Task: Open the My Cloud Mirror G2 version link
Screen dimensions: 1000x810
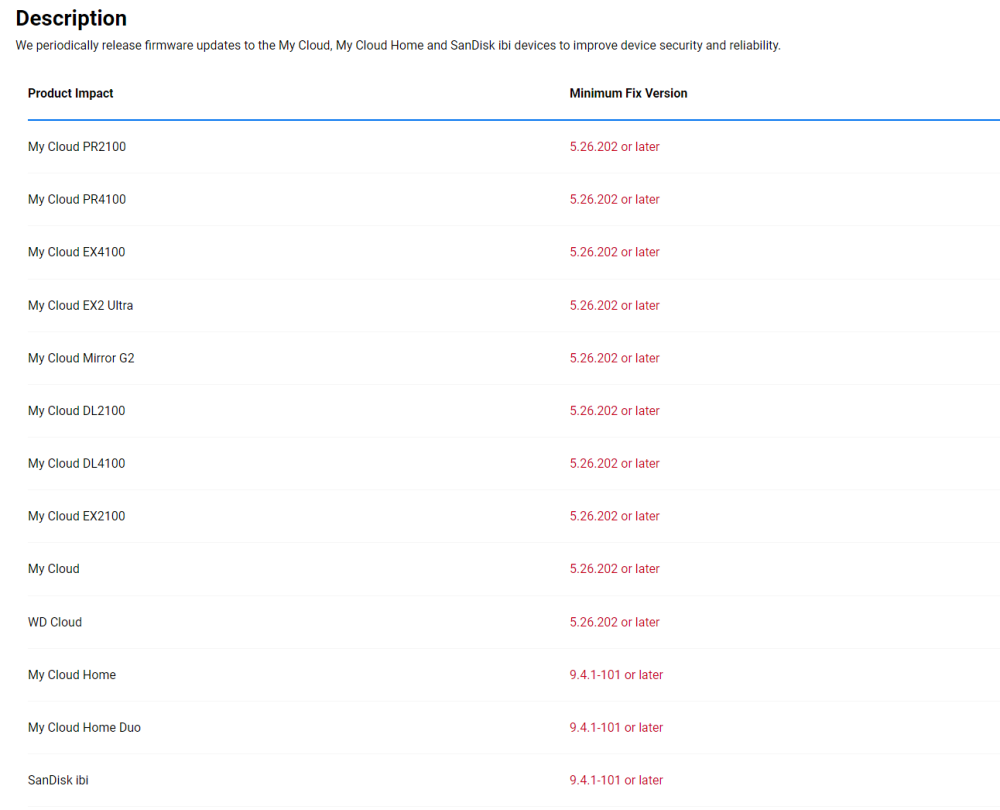Action: click(x=614, y=358)
